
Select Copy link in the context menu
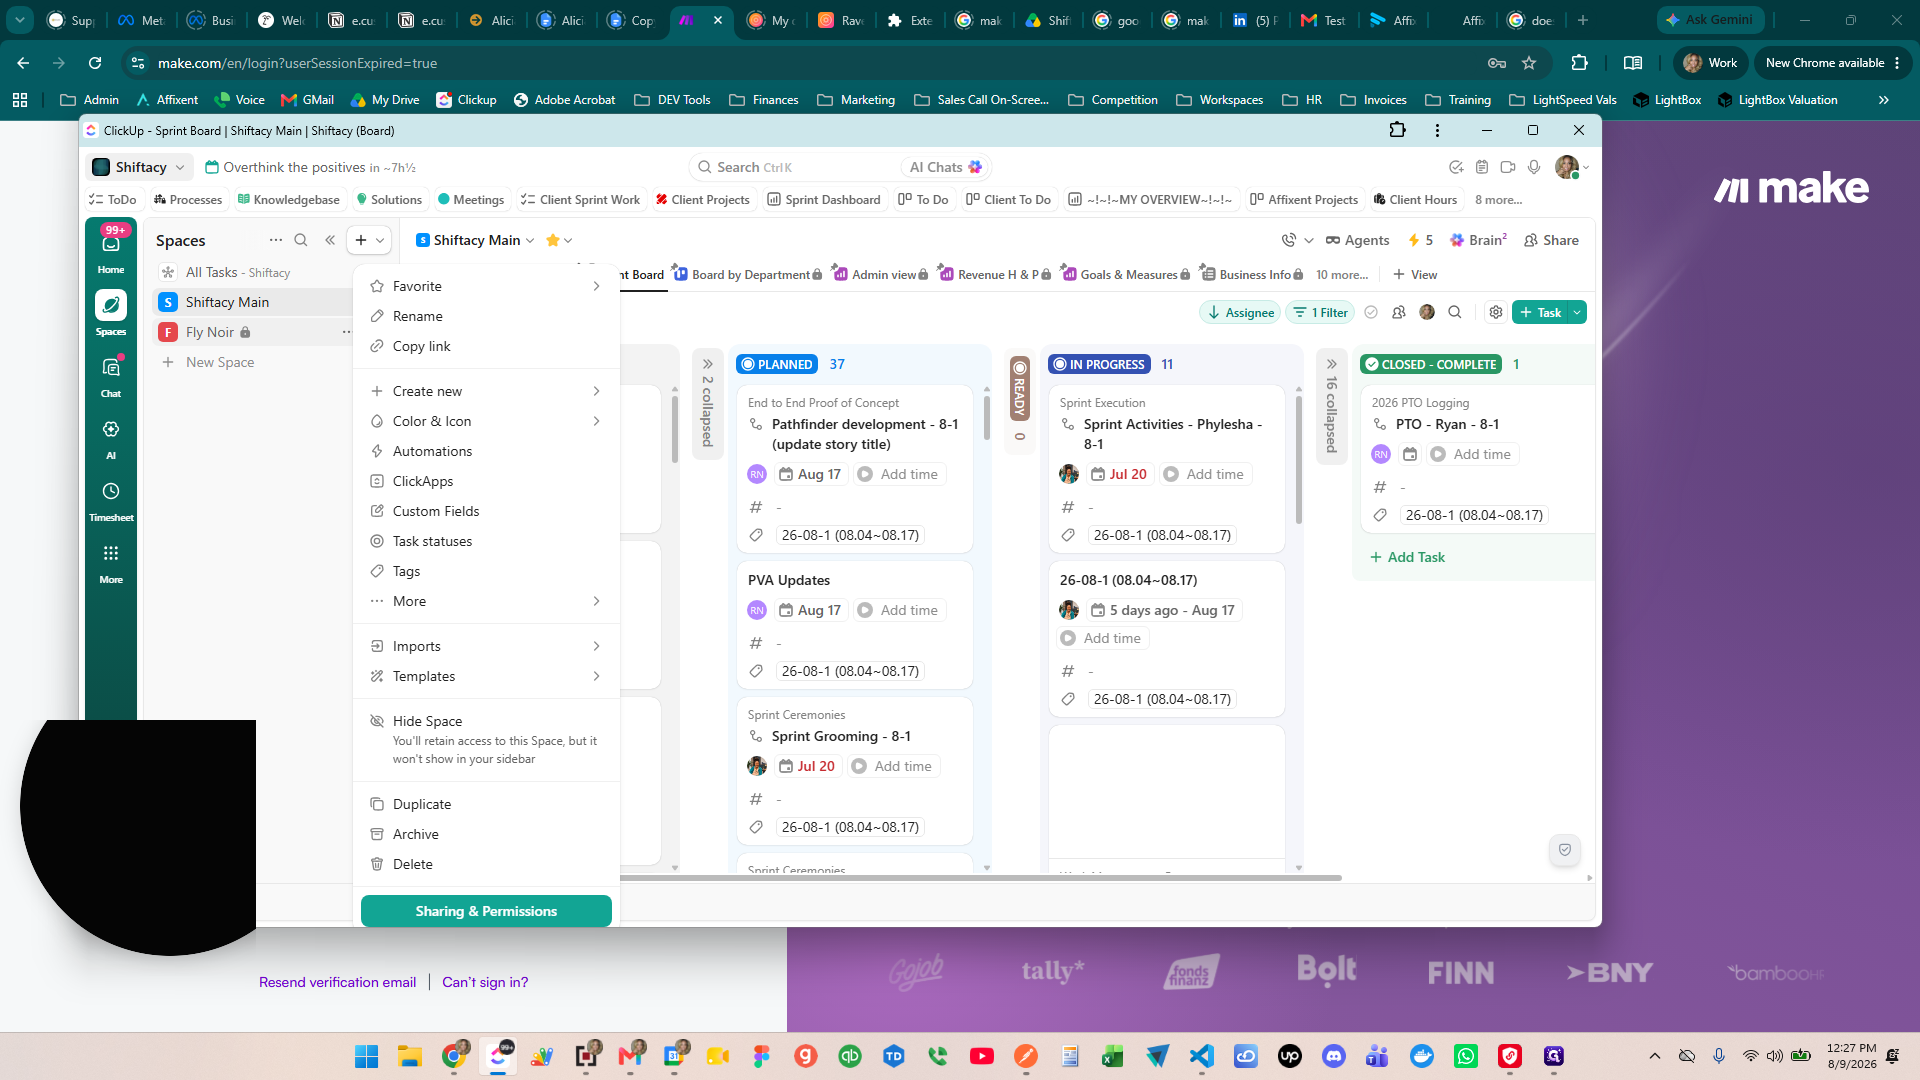click(486, 346)
